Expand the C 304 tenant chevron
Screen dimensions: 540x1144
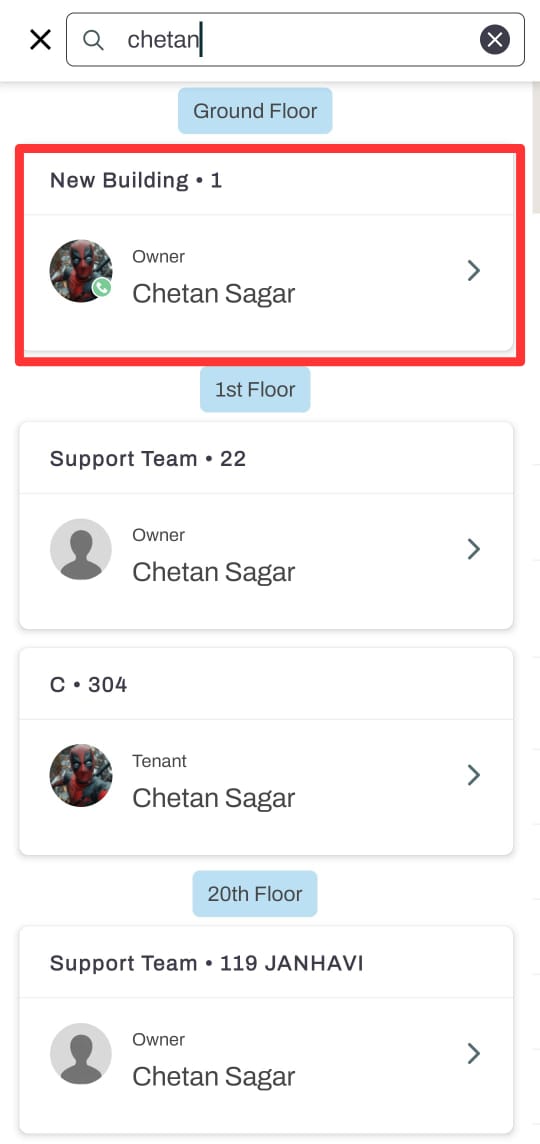[x=474, y=775]
